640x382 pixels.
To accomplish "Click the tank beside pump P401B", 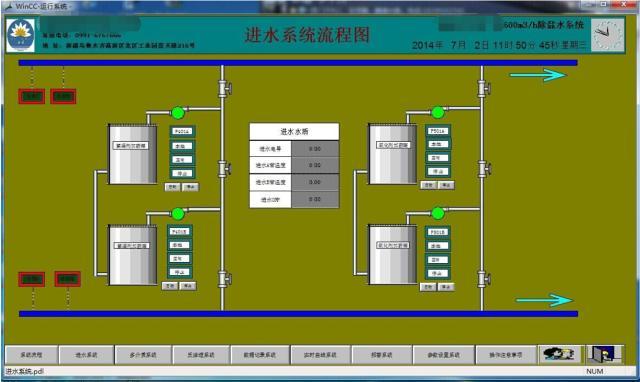I will coord(132,255).
